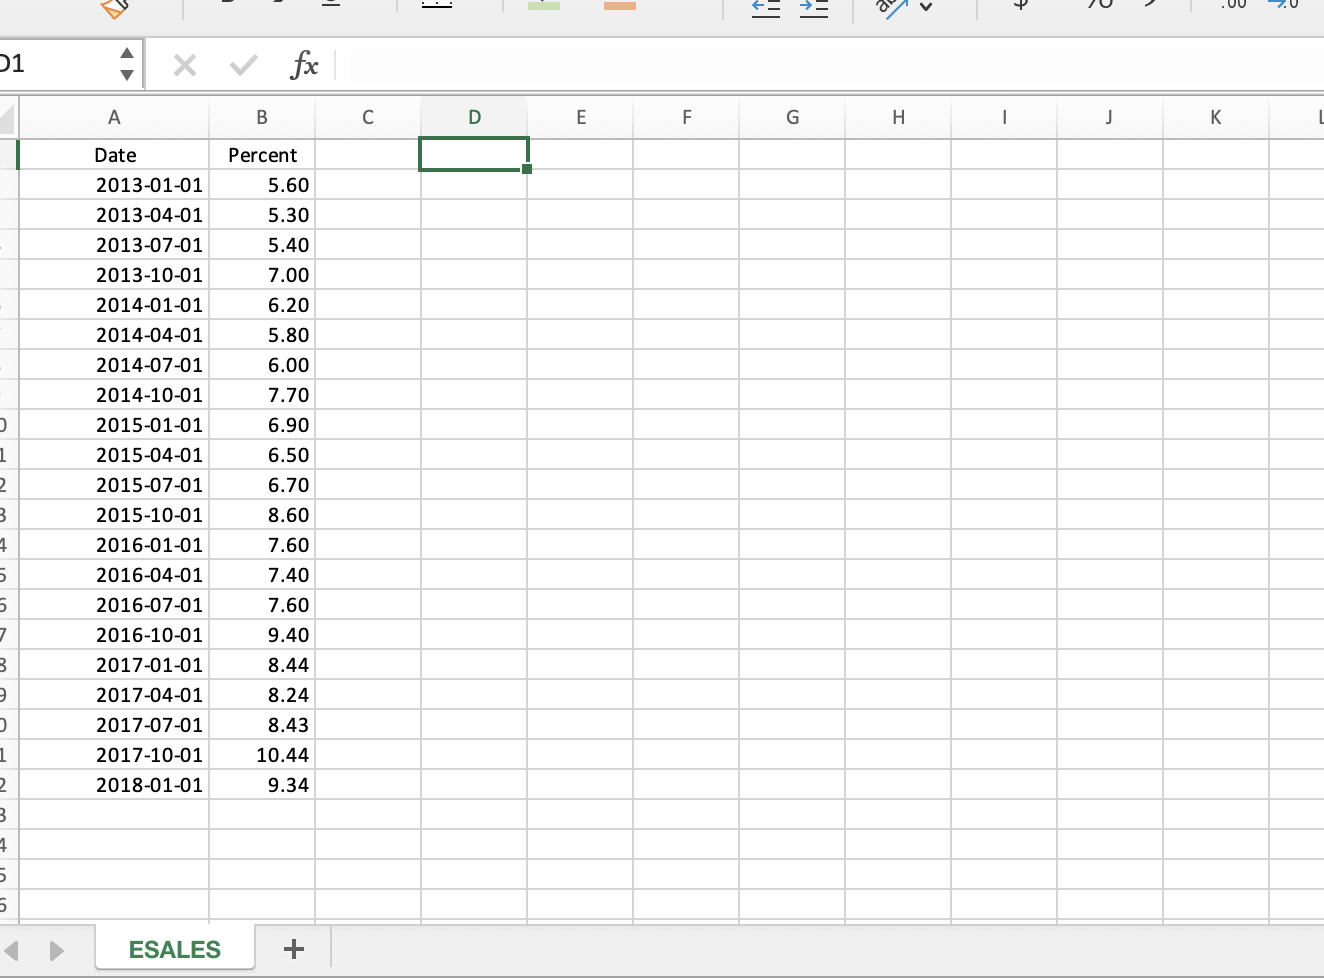Select the Percent header cell in column B
1324x978 pixels.
(262, 155)
